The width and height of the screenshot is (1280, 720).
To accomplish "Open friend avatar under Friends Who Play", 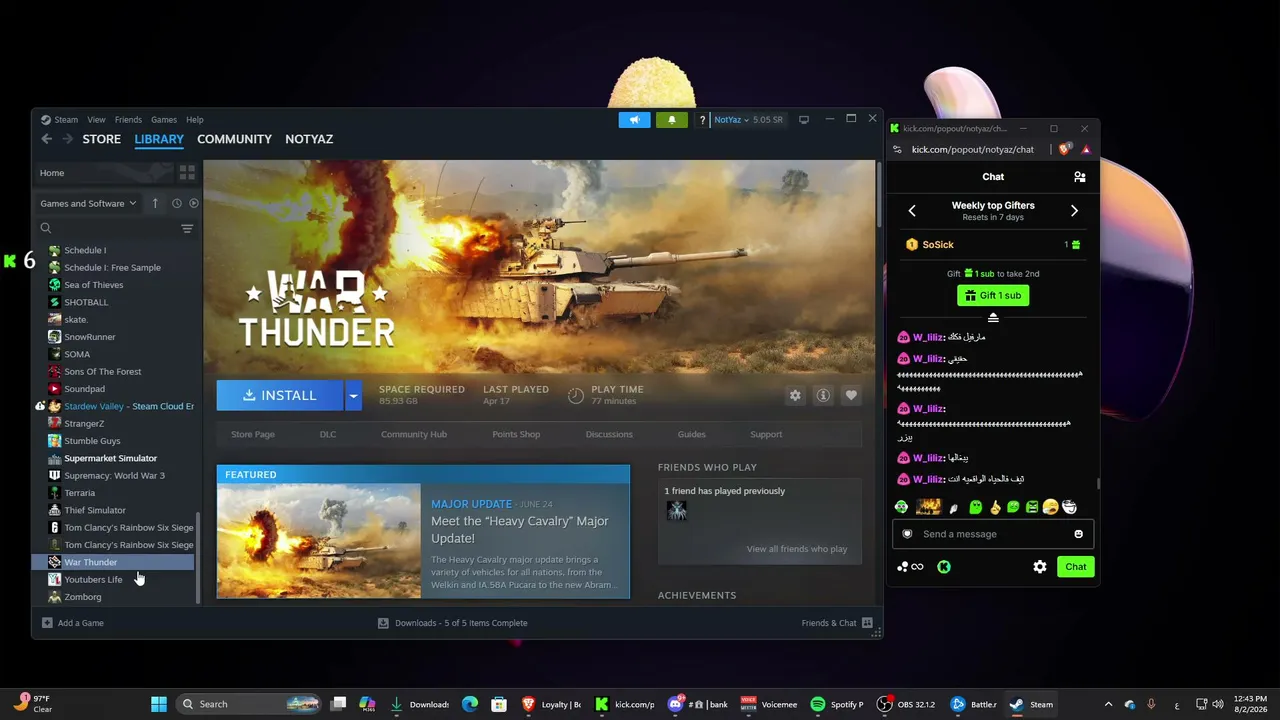I will point(677,510).
